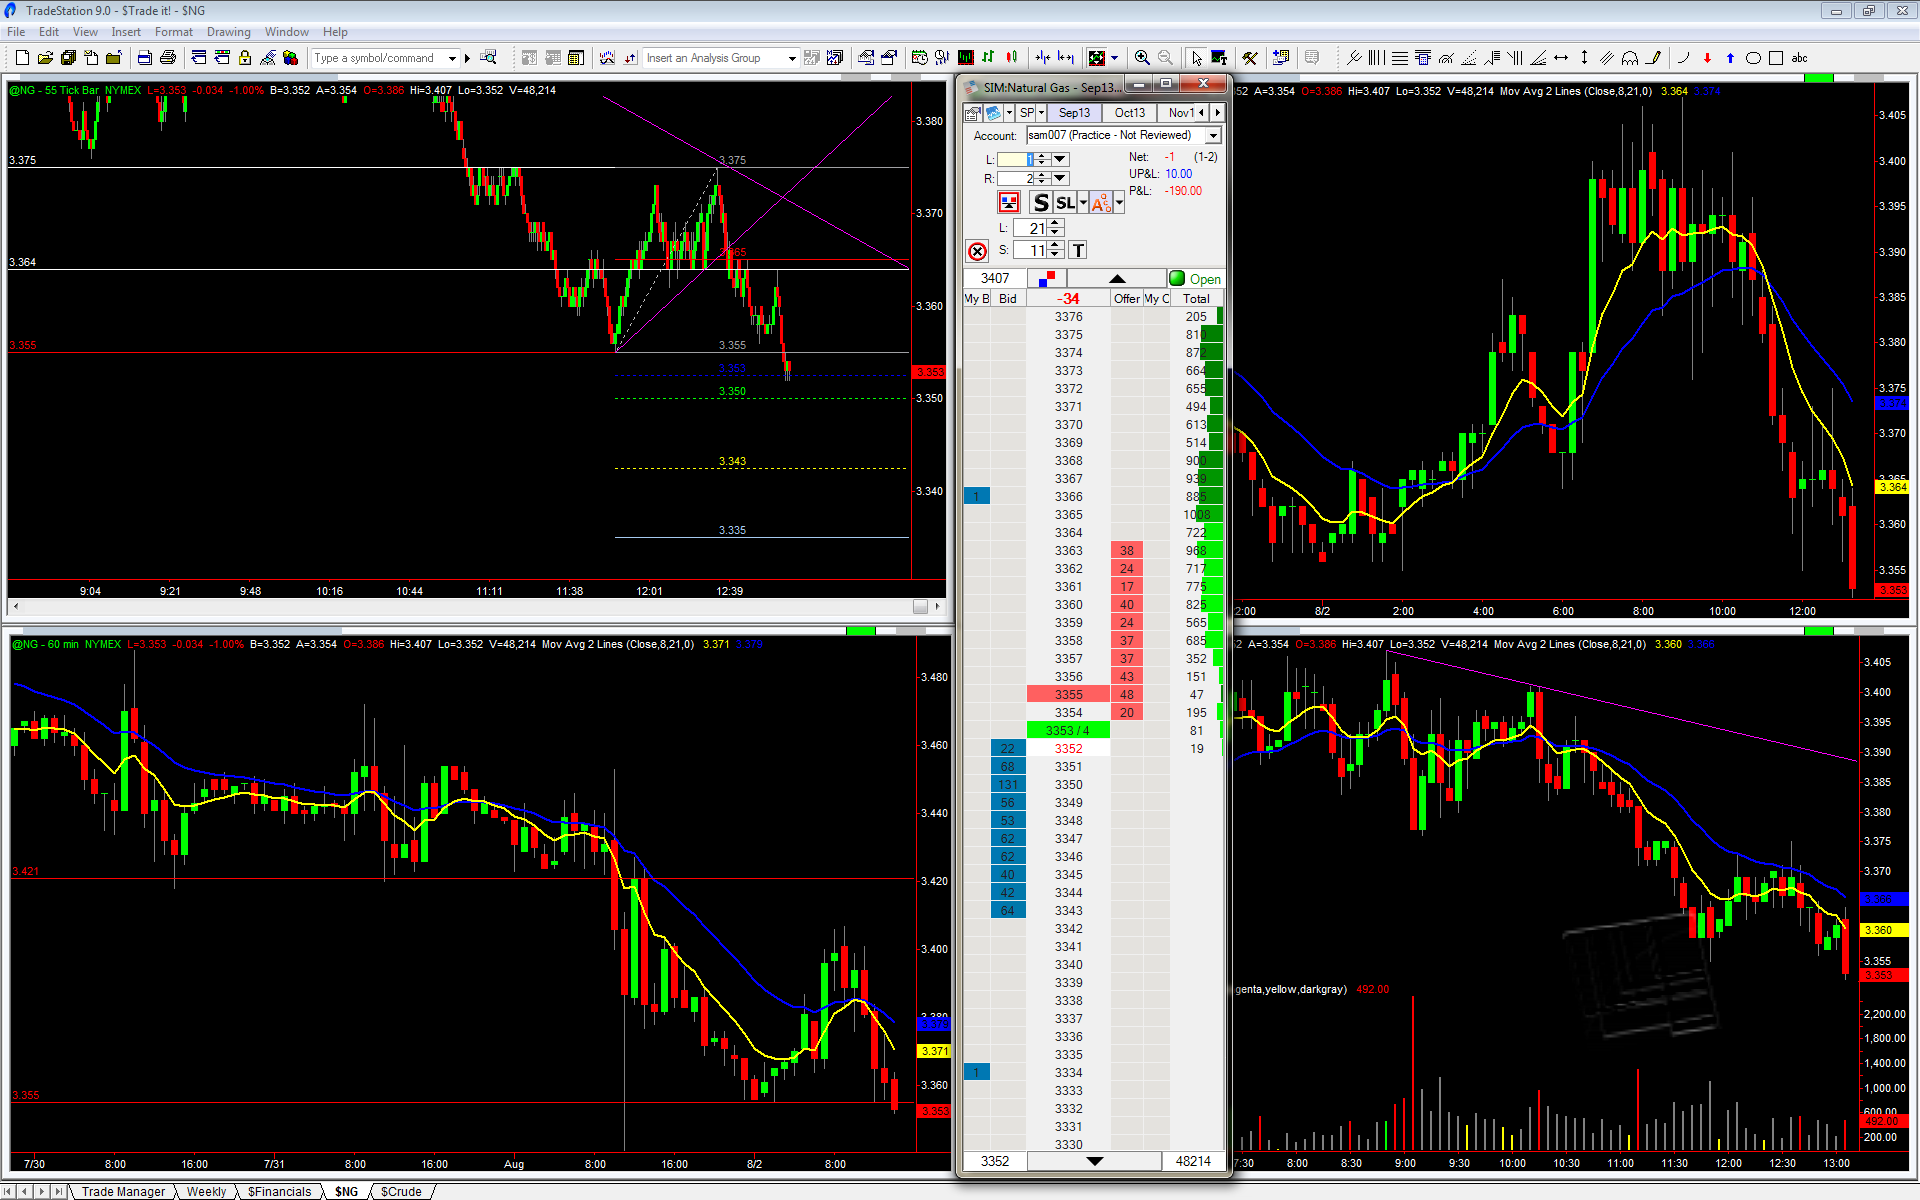This screenshot has width=1920, height=1200.
Task: Select the Ellipse drawing tool
Action: [x=1753, y=58]
